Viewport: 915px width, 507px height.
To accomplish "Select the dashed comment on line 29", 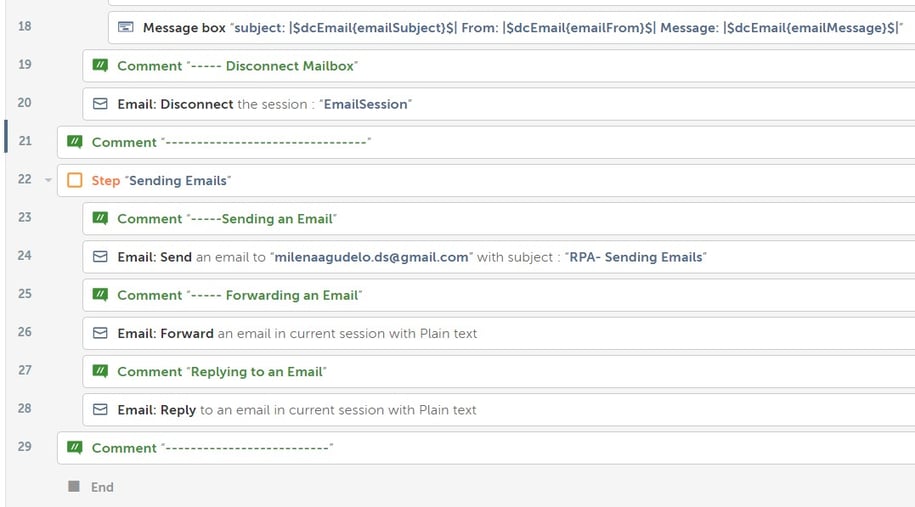I will point(486,447).
